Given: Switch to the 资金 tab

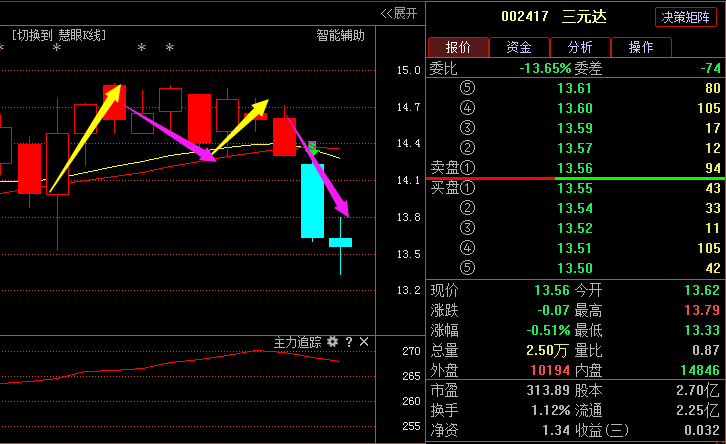Looking at the screenshot, I should 519,47.
